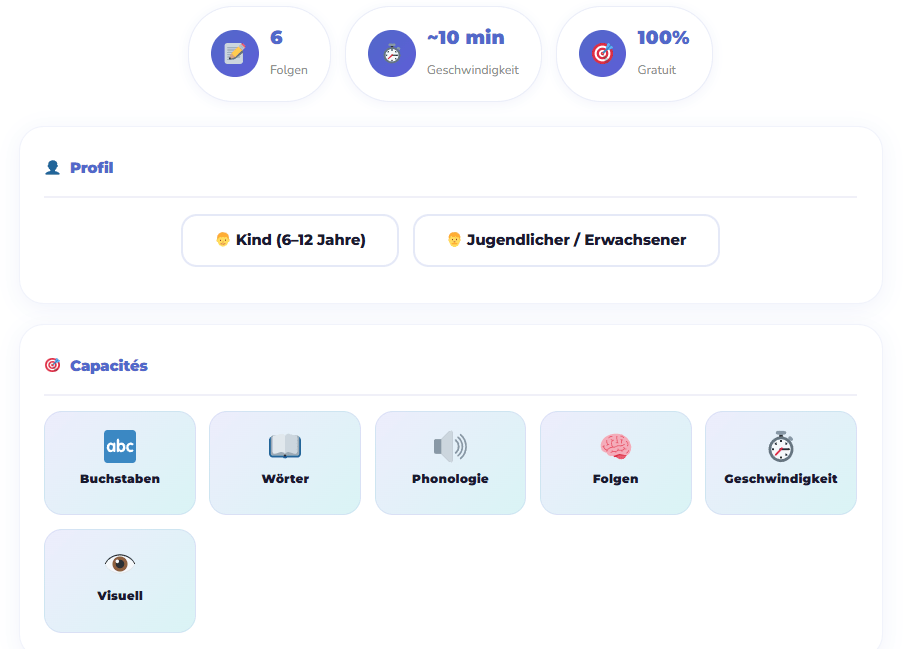Click the Capacités section heading
This screenshot has width=907, height=649.
109,366
